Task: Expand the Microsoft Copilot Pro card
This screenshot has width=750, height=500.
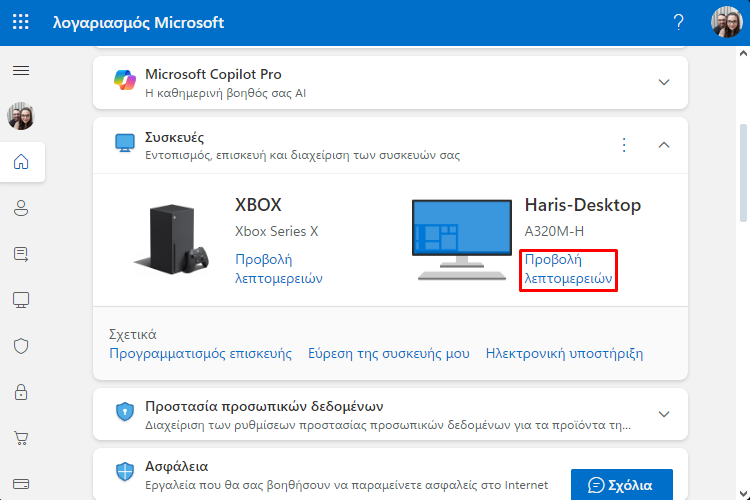Action: click(x=664, y=82)
